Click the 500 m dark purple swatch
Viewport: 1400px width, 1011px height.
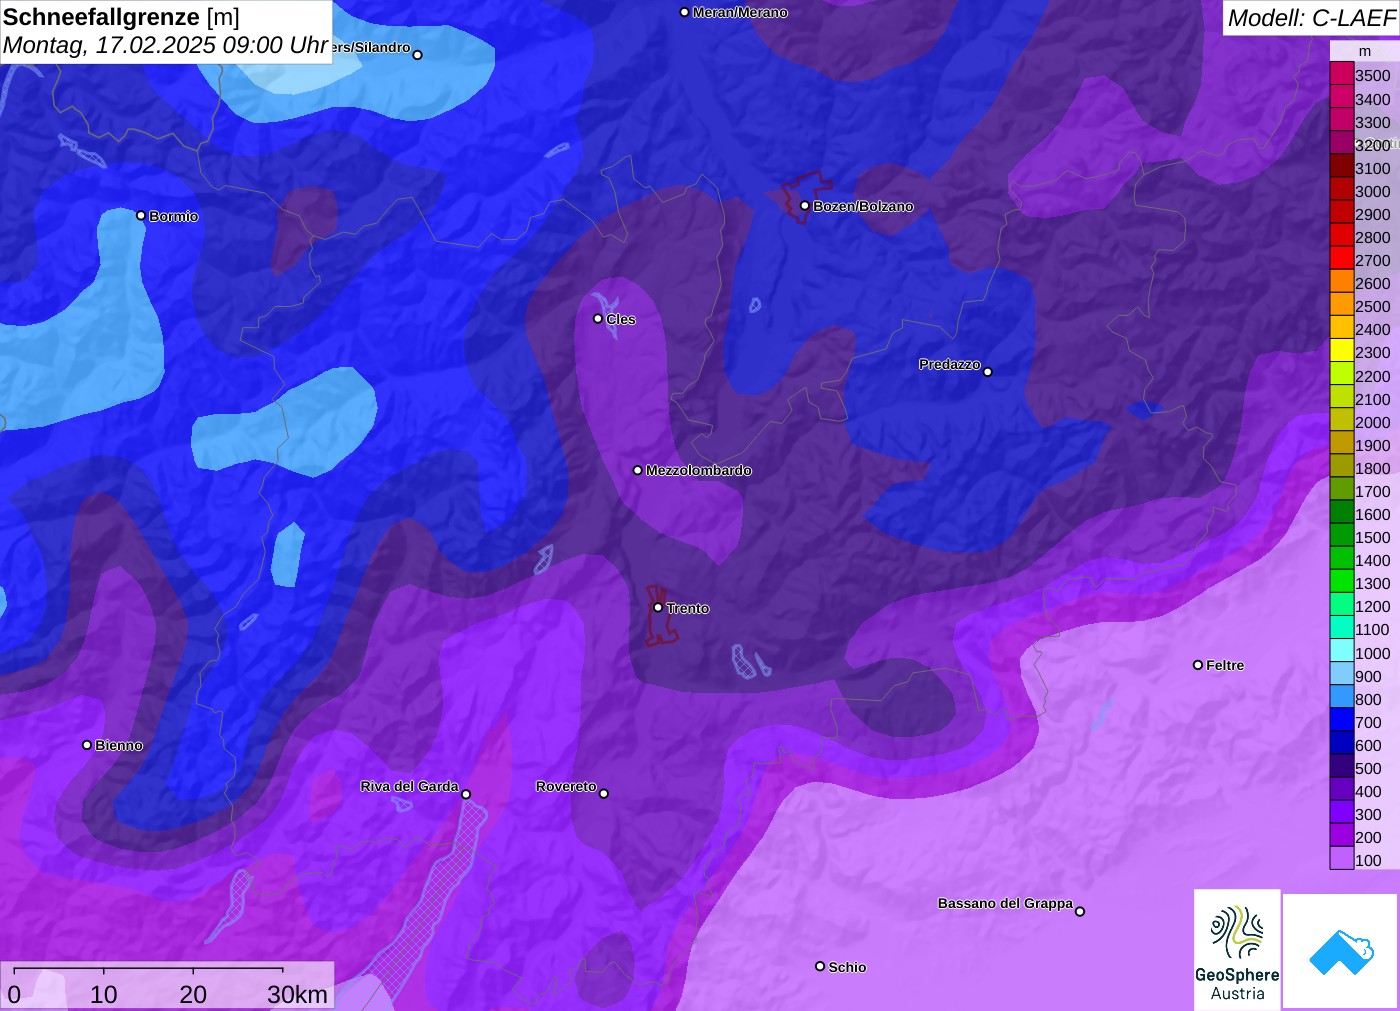click(x=1342, y=767)
